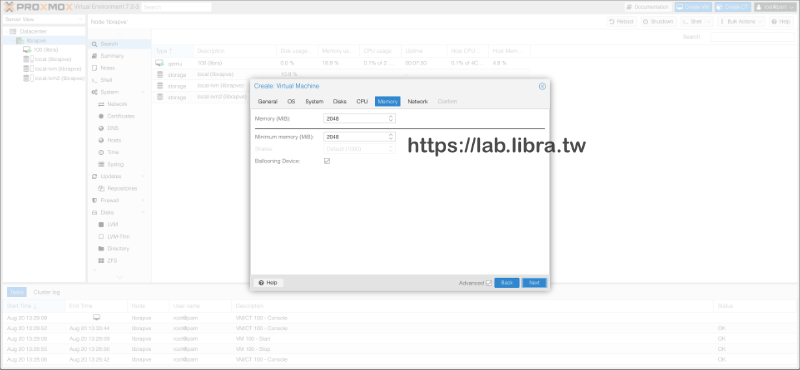Click the Create CT button

coord(733,7)
